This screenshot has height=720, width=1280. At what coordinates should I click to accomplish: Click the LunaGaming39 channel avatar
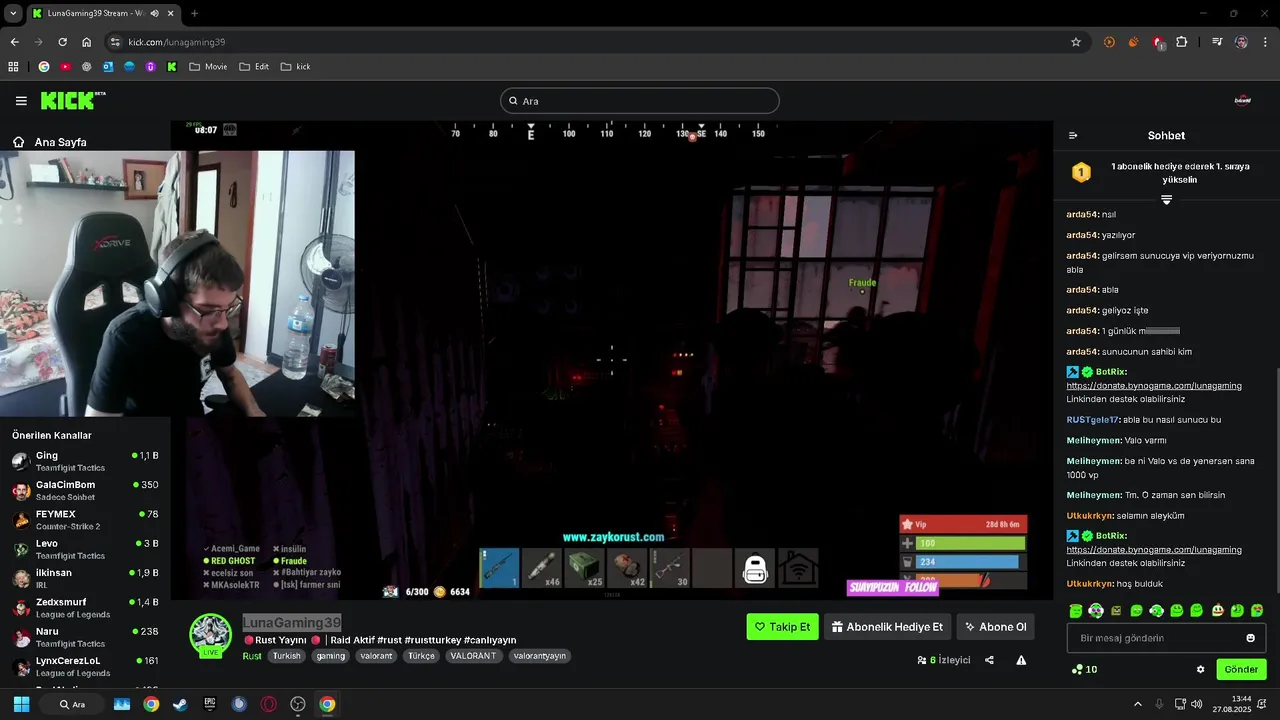(x=211, y=634)
